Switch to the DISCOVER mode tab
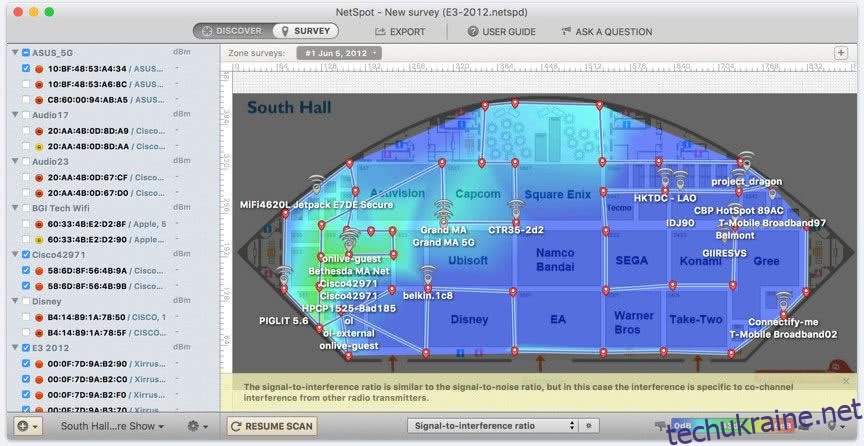Screen dimensions: 864x446 pyautogui.click(x=232, y=31)
